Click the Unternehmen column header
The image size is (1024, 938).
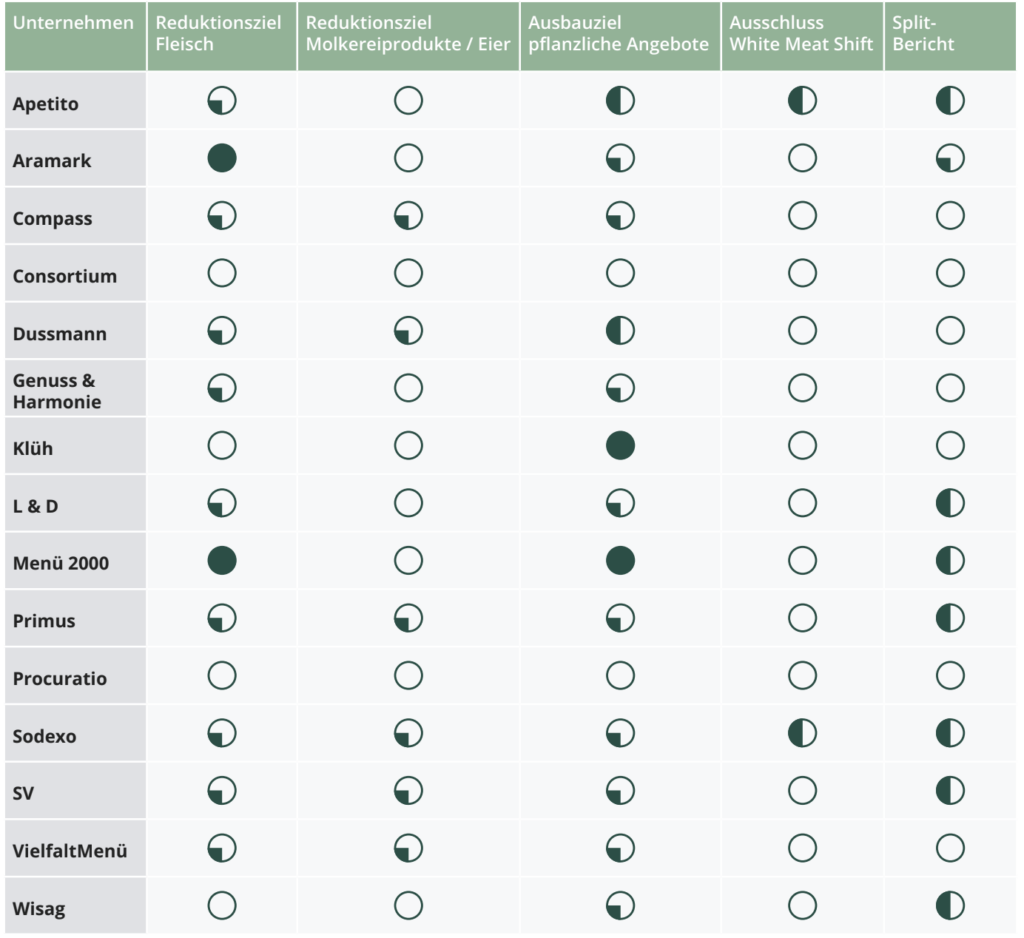(x=75, y=35)
